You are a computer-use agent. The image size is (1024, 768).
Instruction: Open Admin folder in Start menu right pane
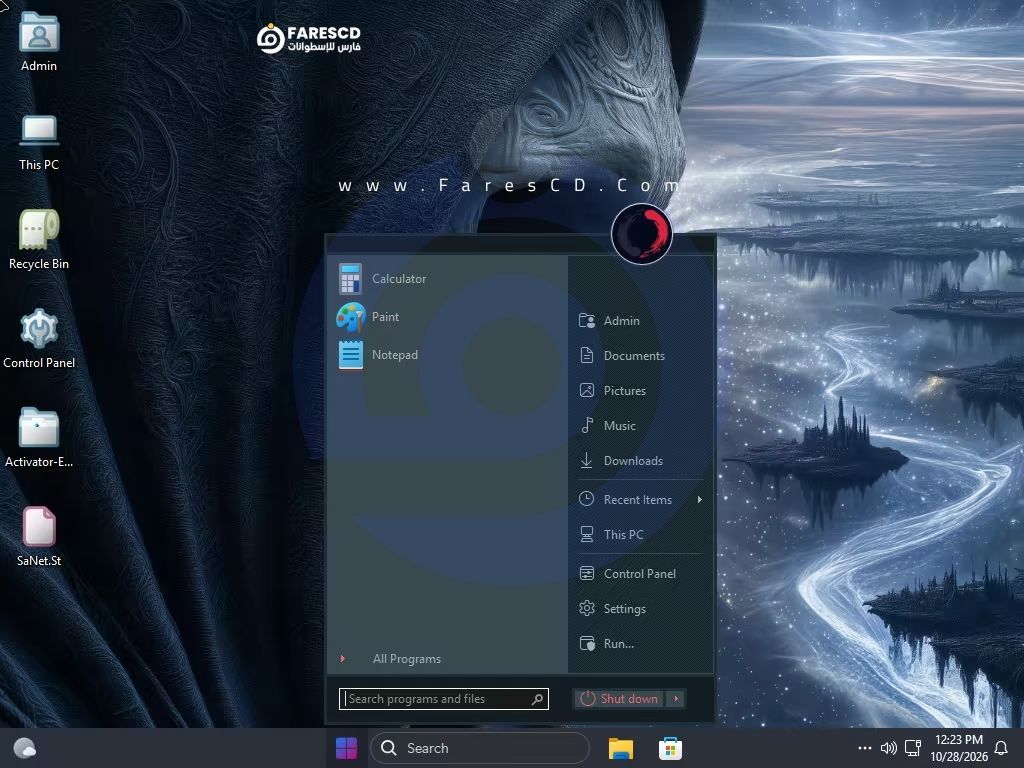pos(640,321)
